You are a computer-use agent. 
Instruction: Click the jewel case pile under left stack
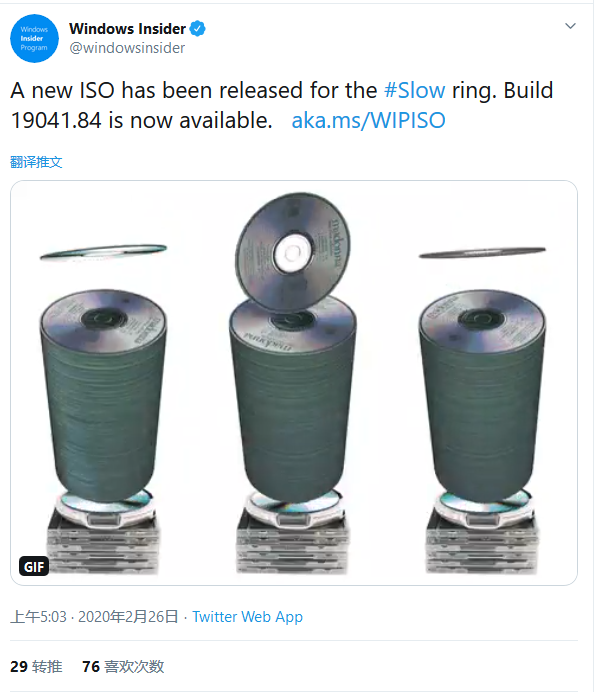[x=103, y=541]
